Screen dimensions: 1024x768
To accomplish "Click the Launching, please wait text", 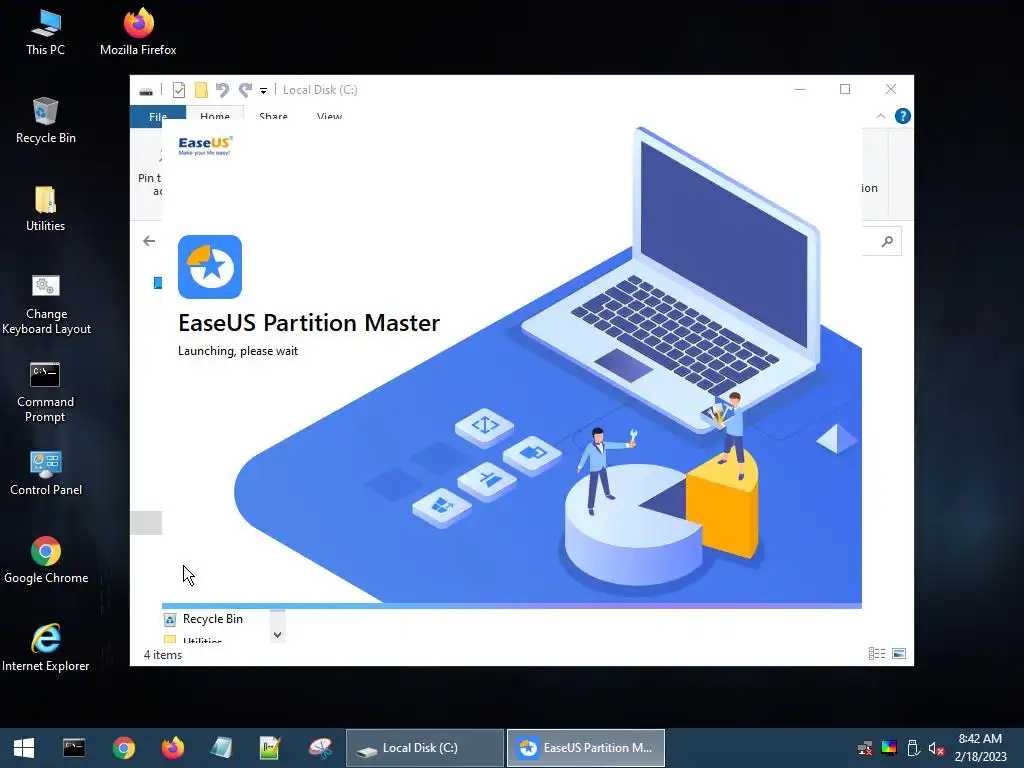I will (x=238, y=351).
